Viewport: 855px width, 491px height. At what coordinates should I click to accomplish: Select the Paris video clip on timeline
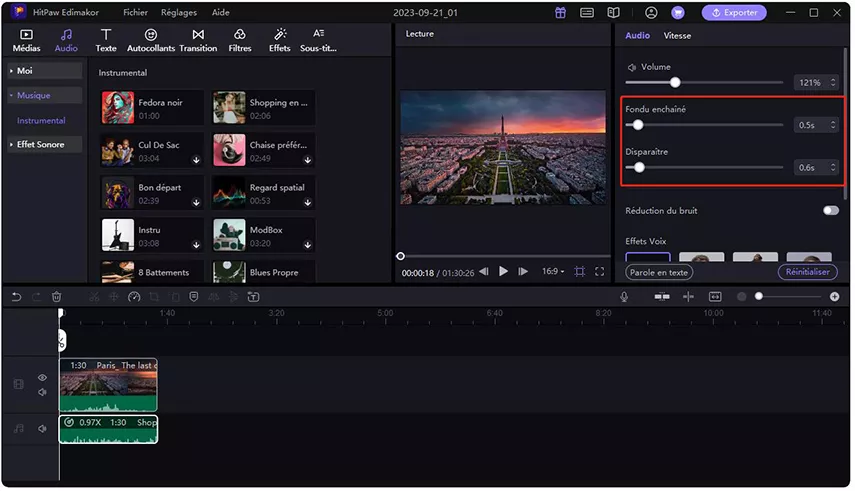pos(108,385)
